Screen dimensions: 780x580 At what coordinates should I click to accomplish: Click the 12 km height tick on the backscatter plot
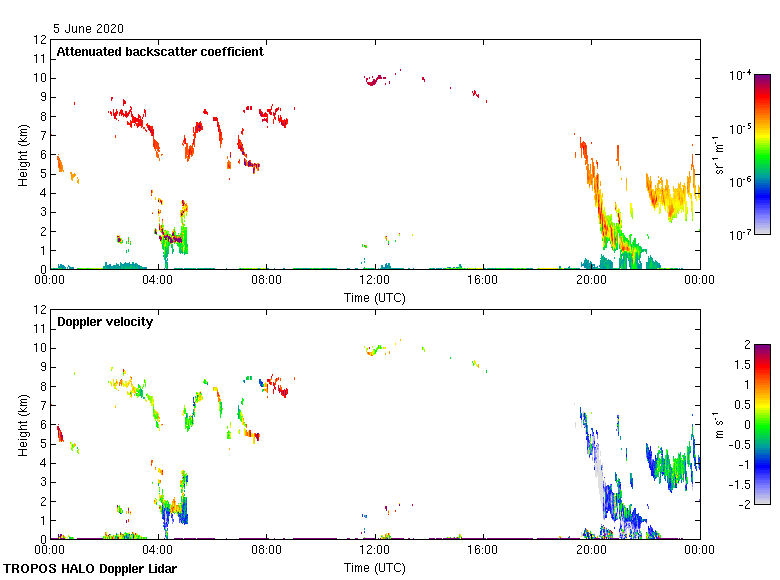pyautogui.click(x=41, y=40)
